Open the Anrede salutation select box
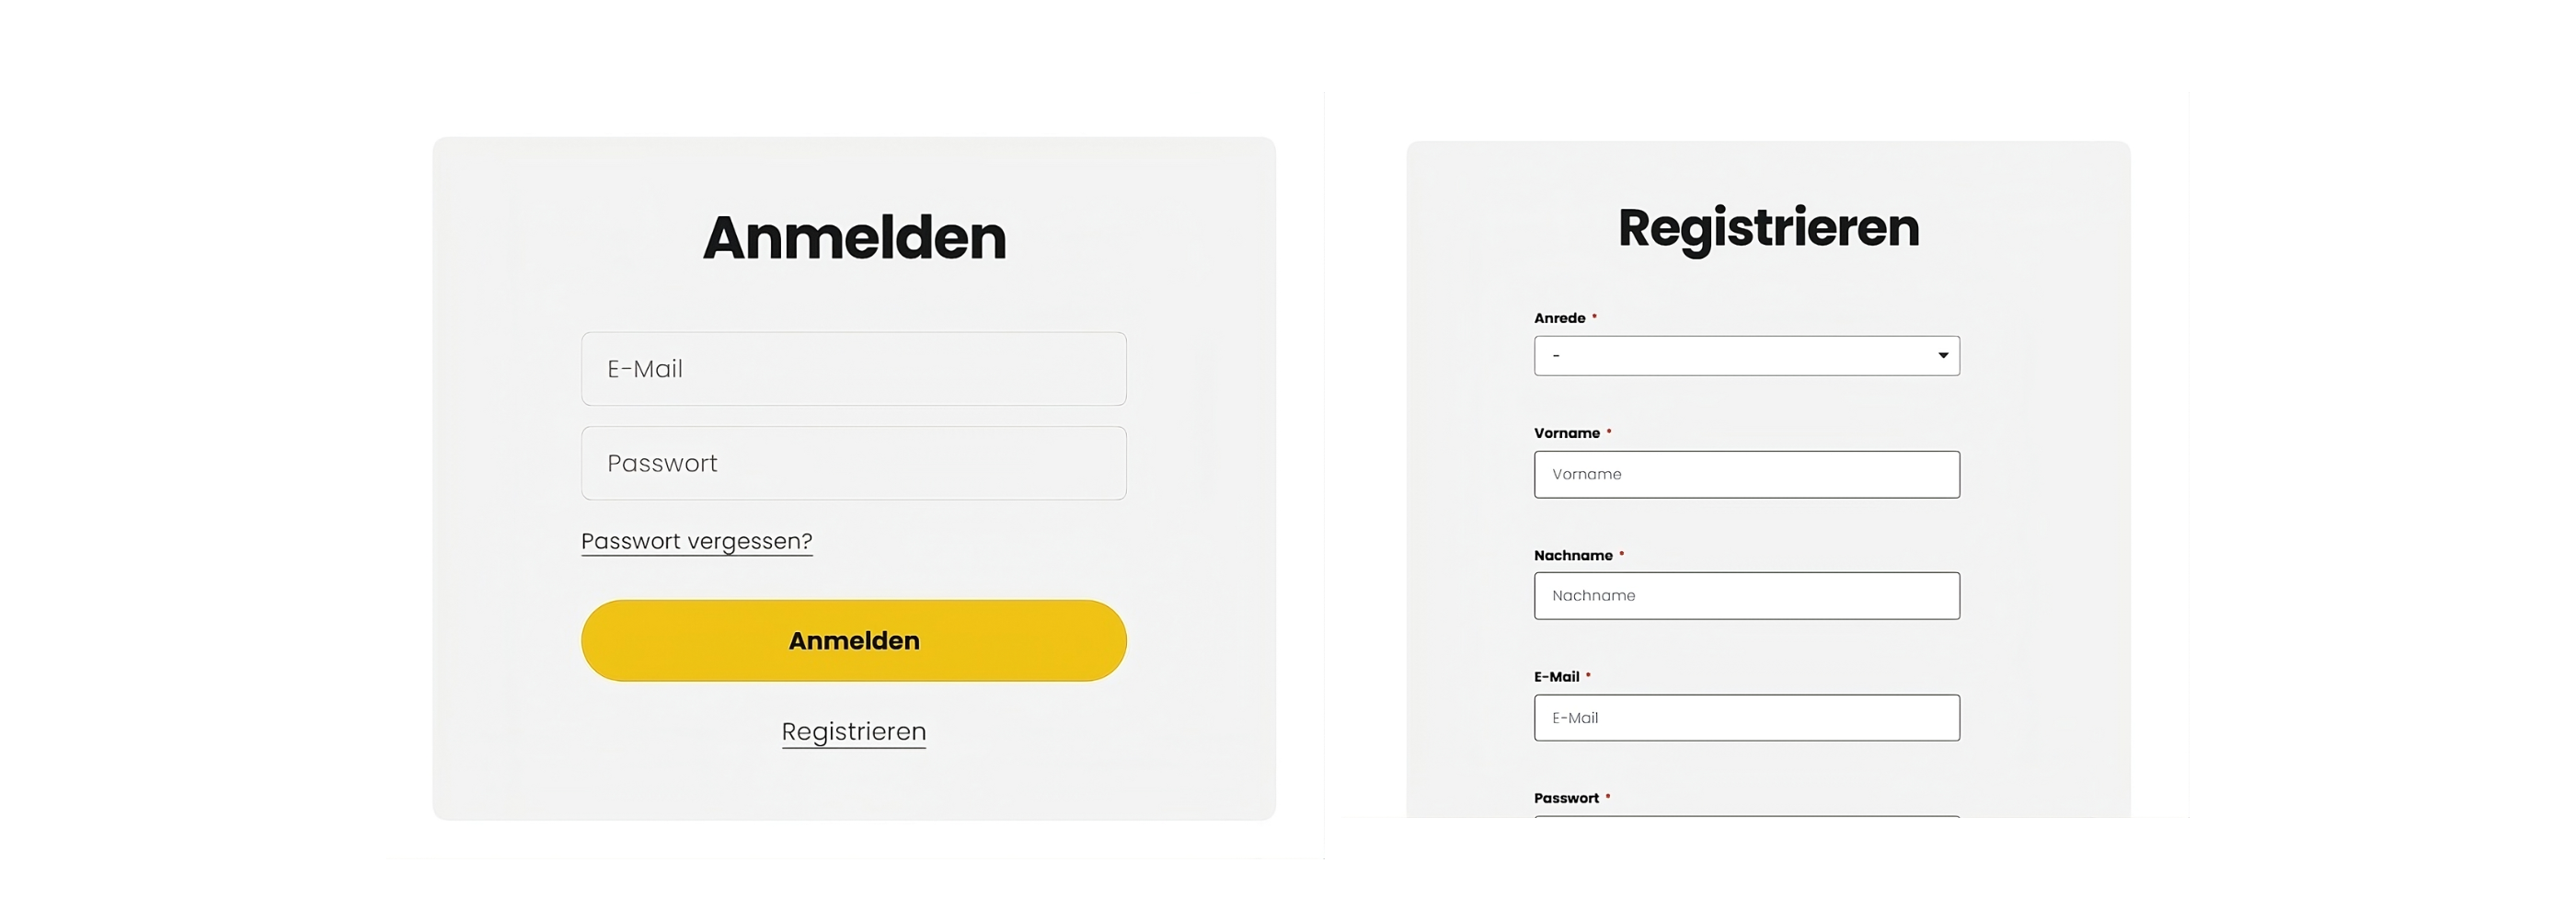The image size is (2576, 920). point(1746,356)
